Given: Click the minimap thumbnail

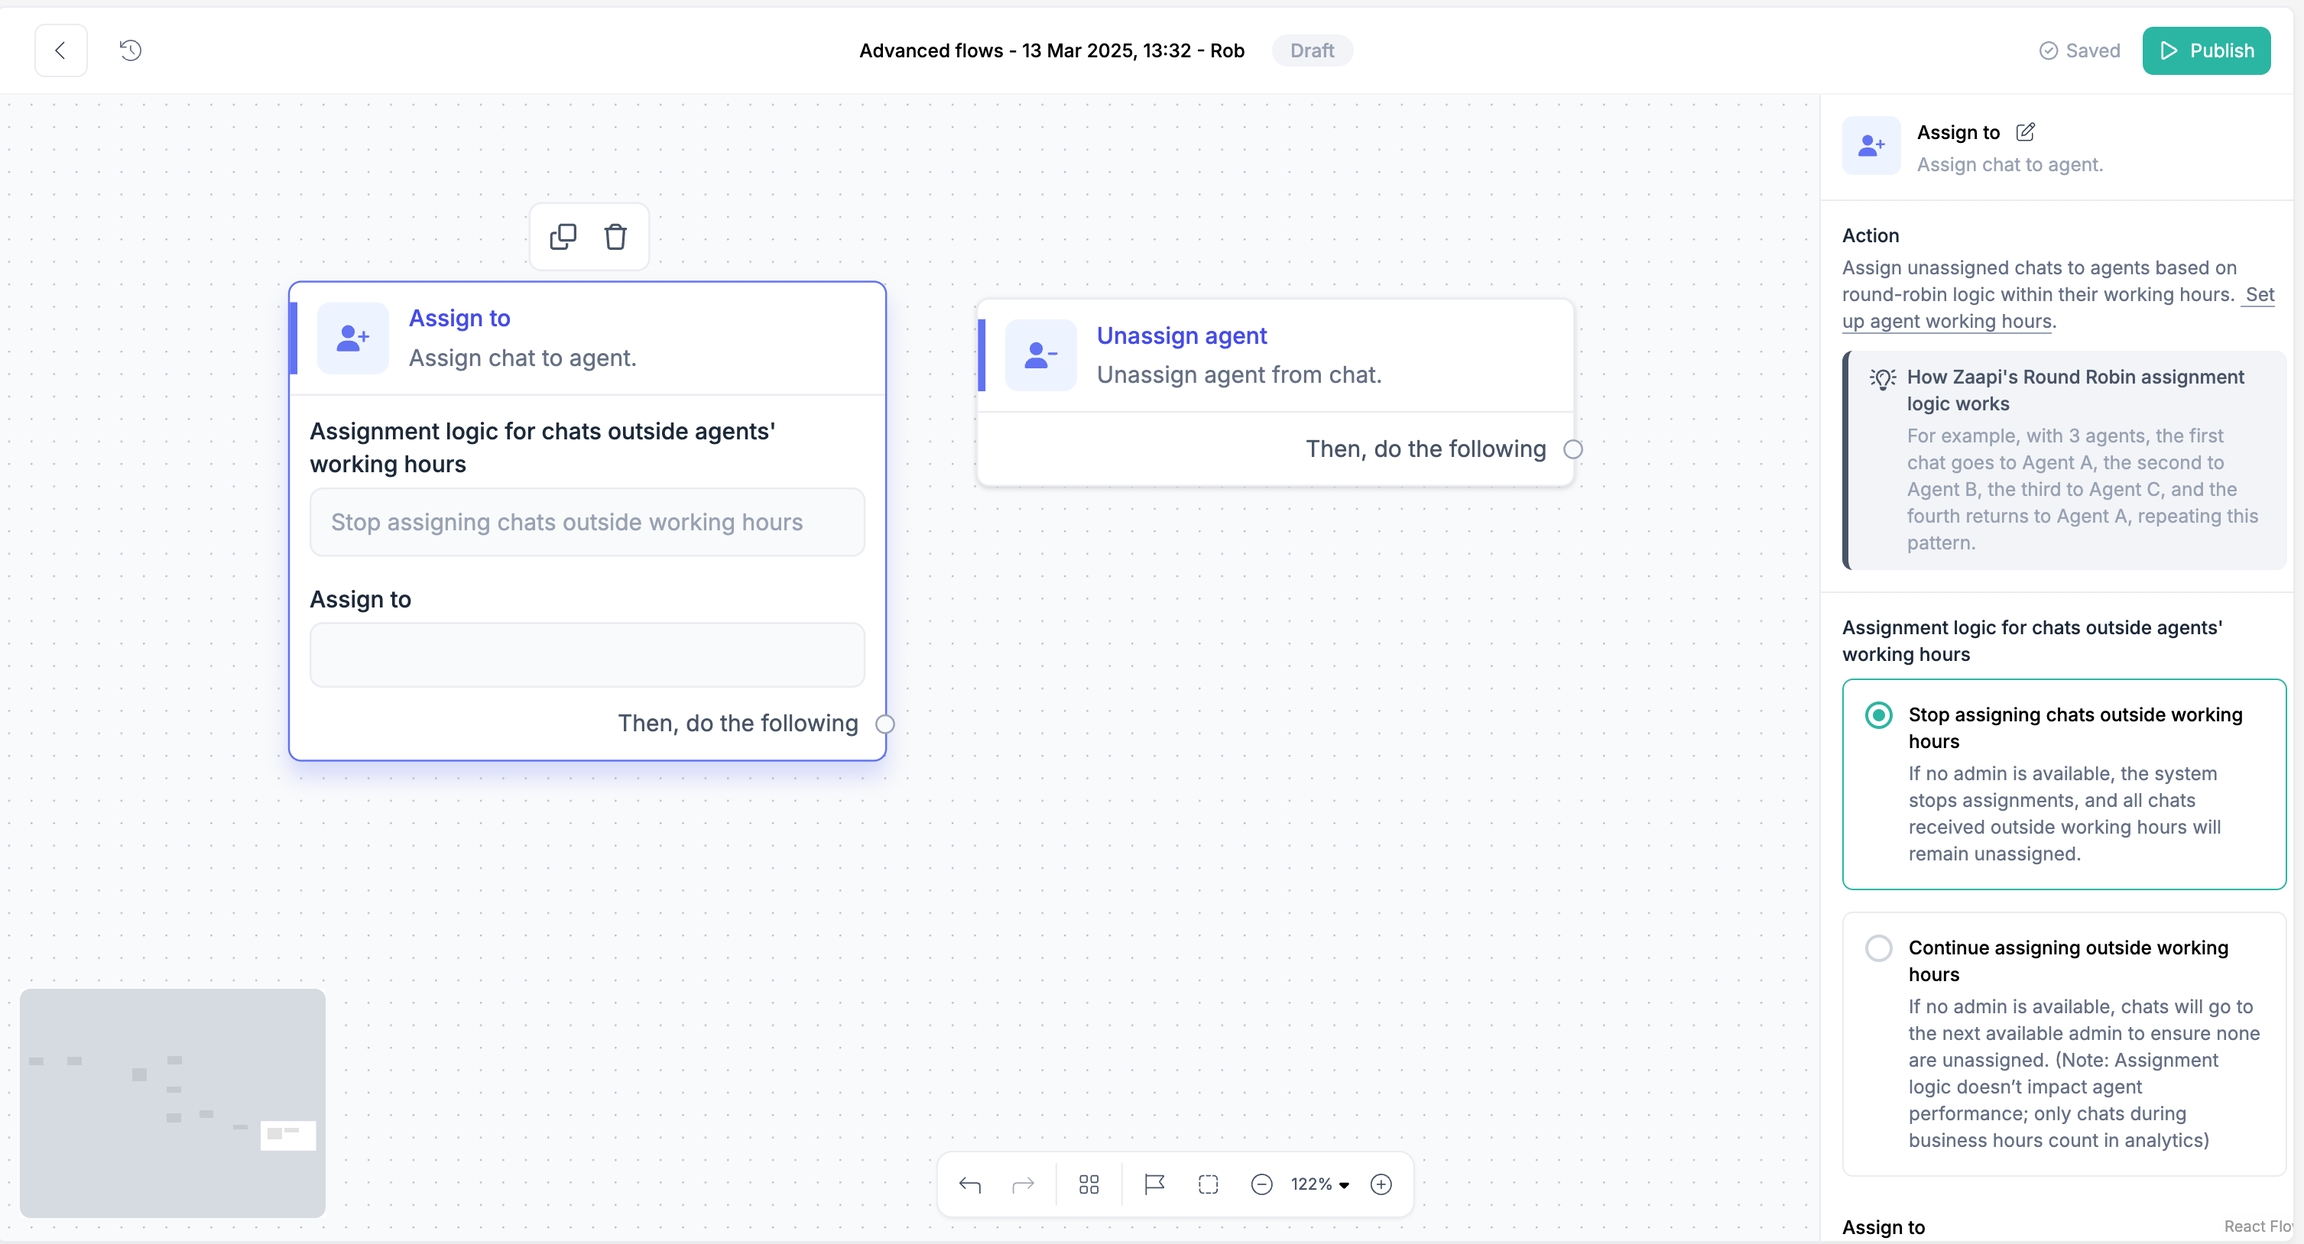Looking at the screenshot, I should pyautogui.click(x=172, y=1103).
